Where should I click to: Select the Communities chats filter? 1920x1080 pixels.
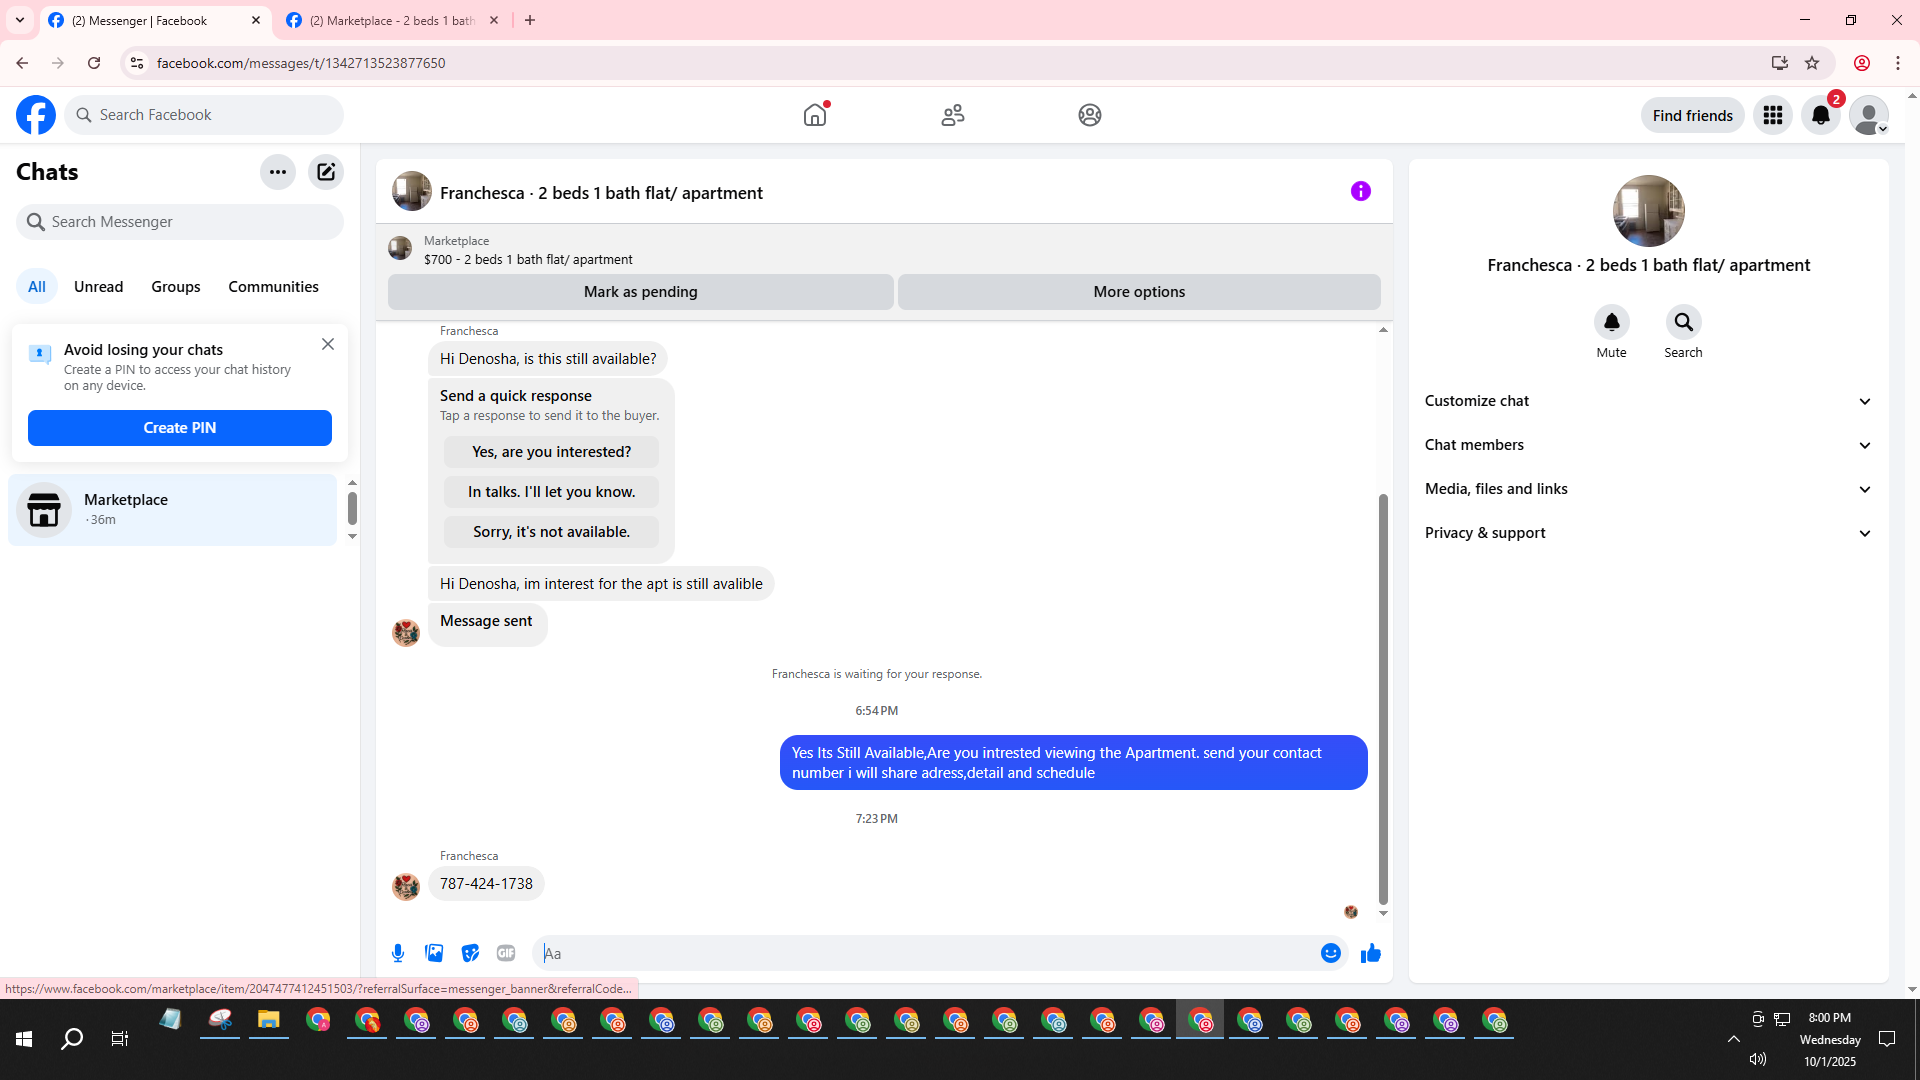click(274, 287)
